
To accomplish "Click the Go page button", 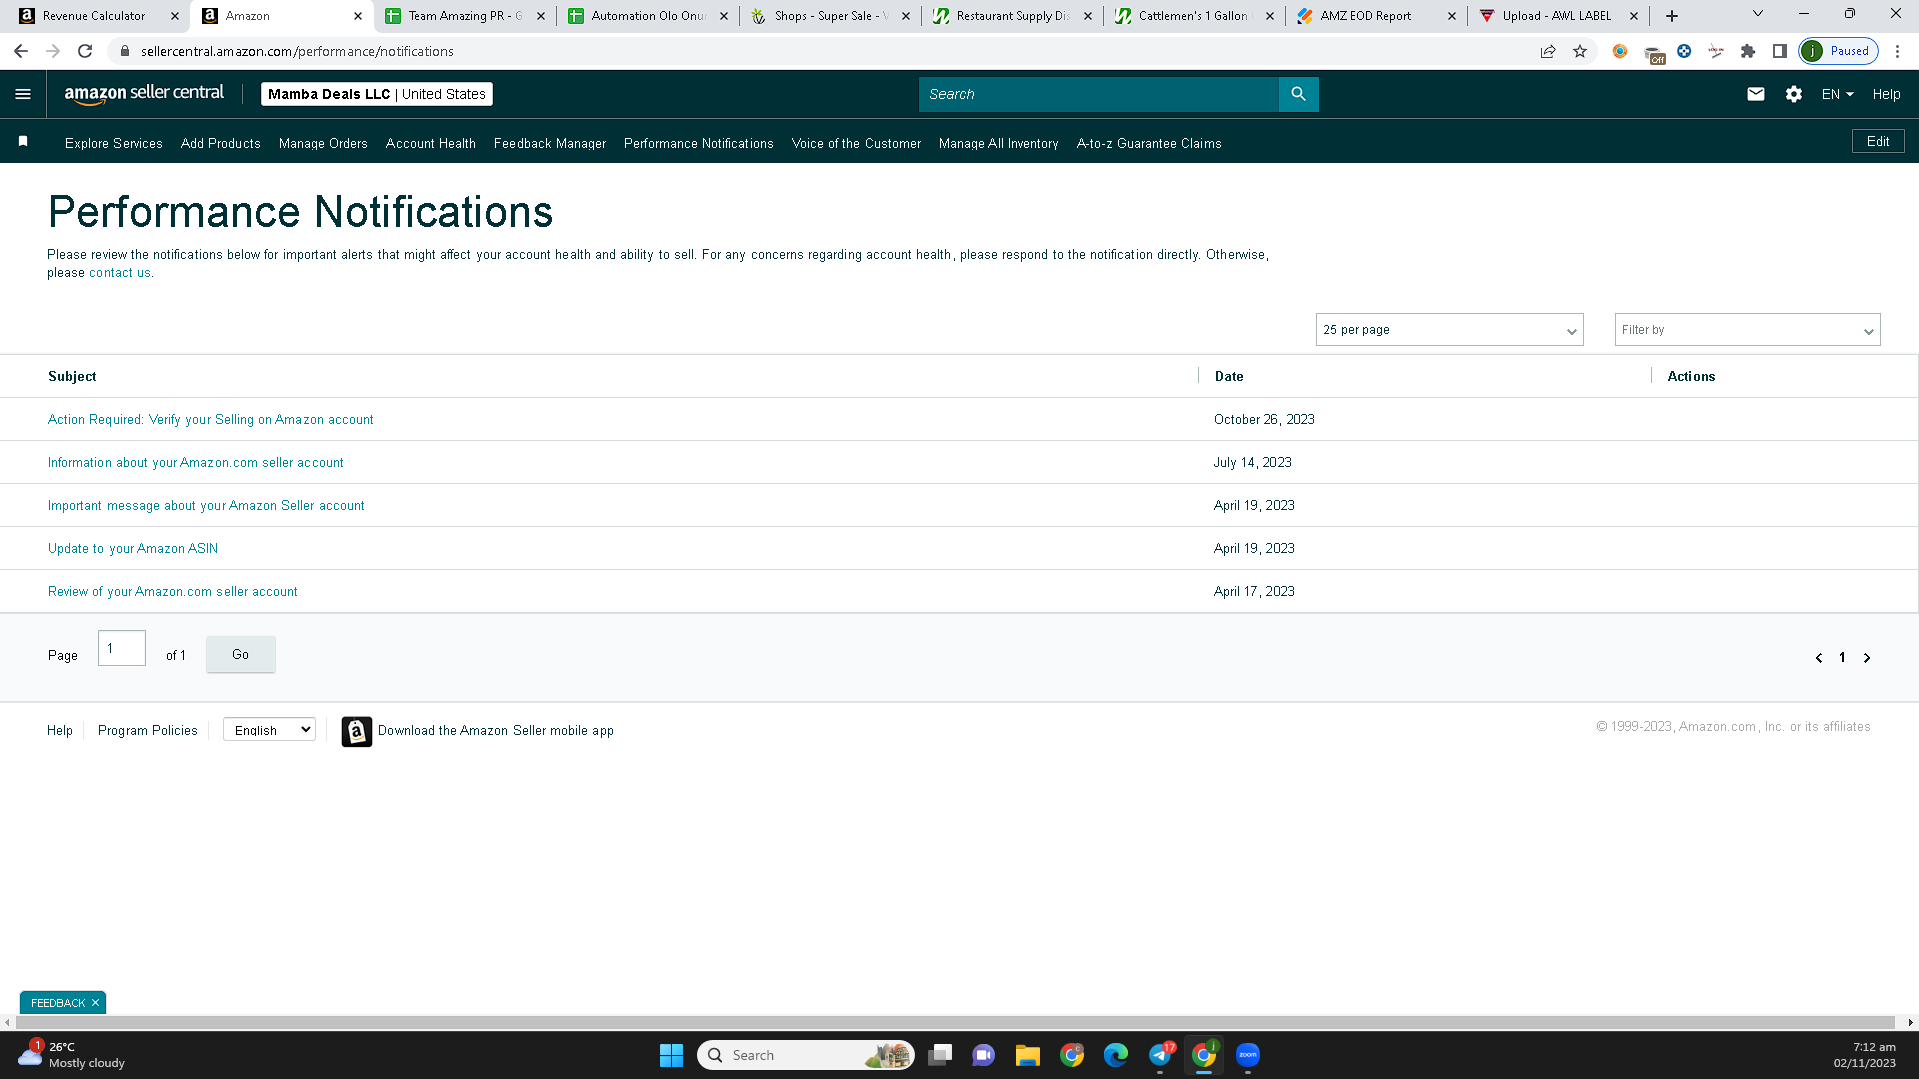I will pyautogui.click(x=240, y=654).
